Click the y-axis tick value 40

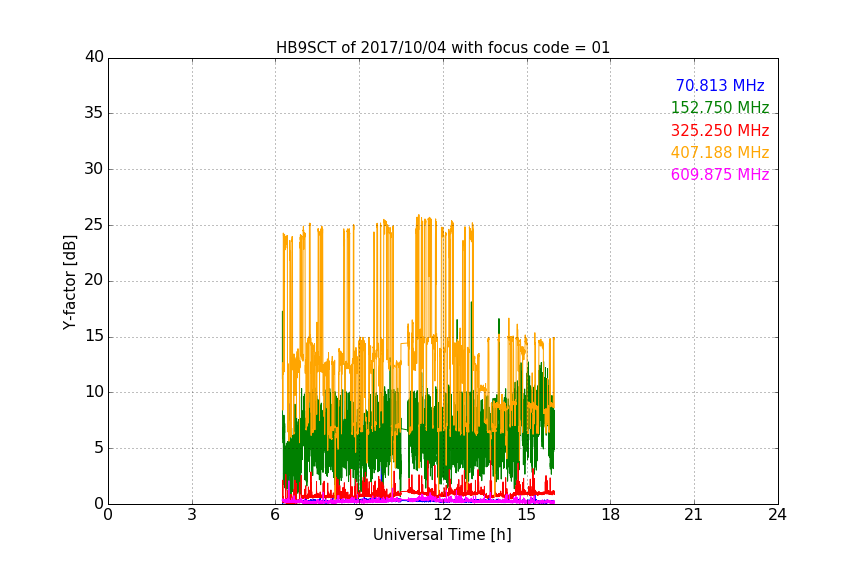[x=94, y=57]
